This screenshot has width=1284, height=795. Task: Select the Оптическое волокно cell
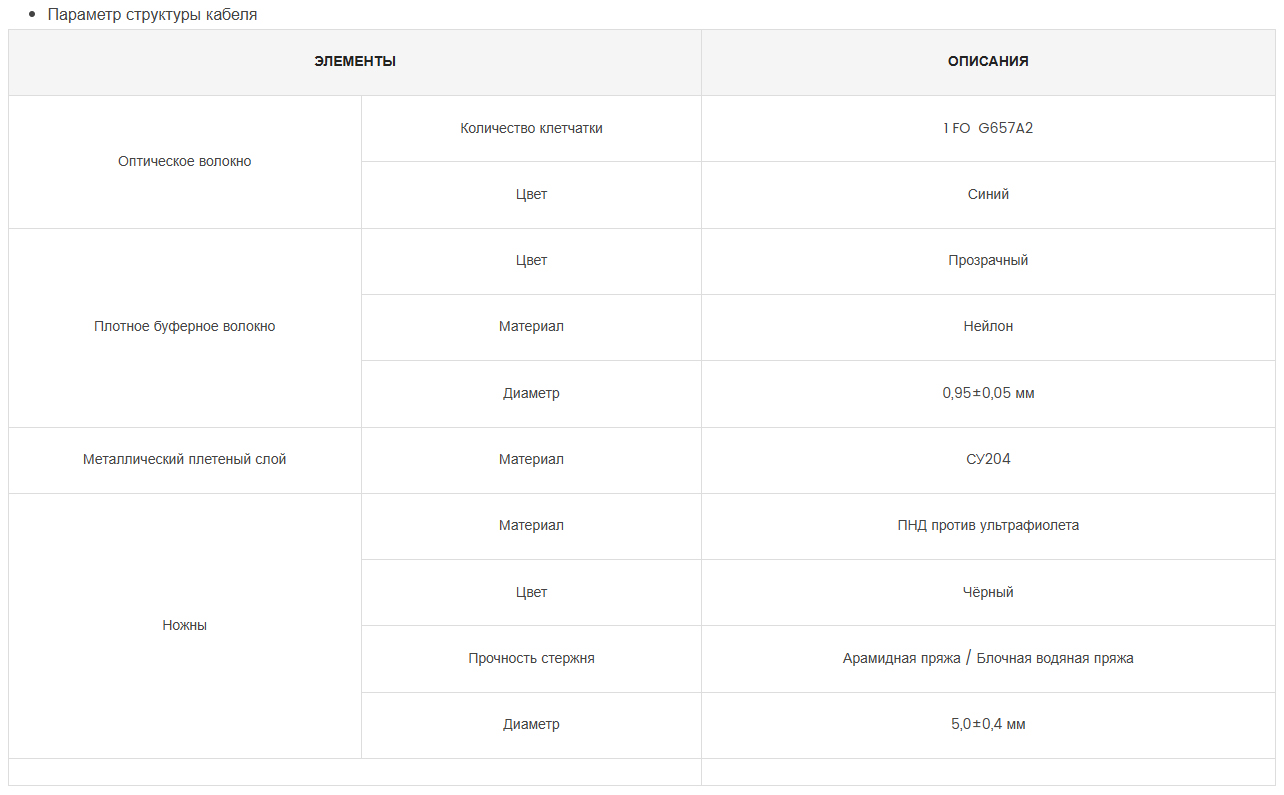[x=185, y=162]
